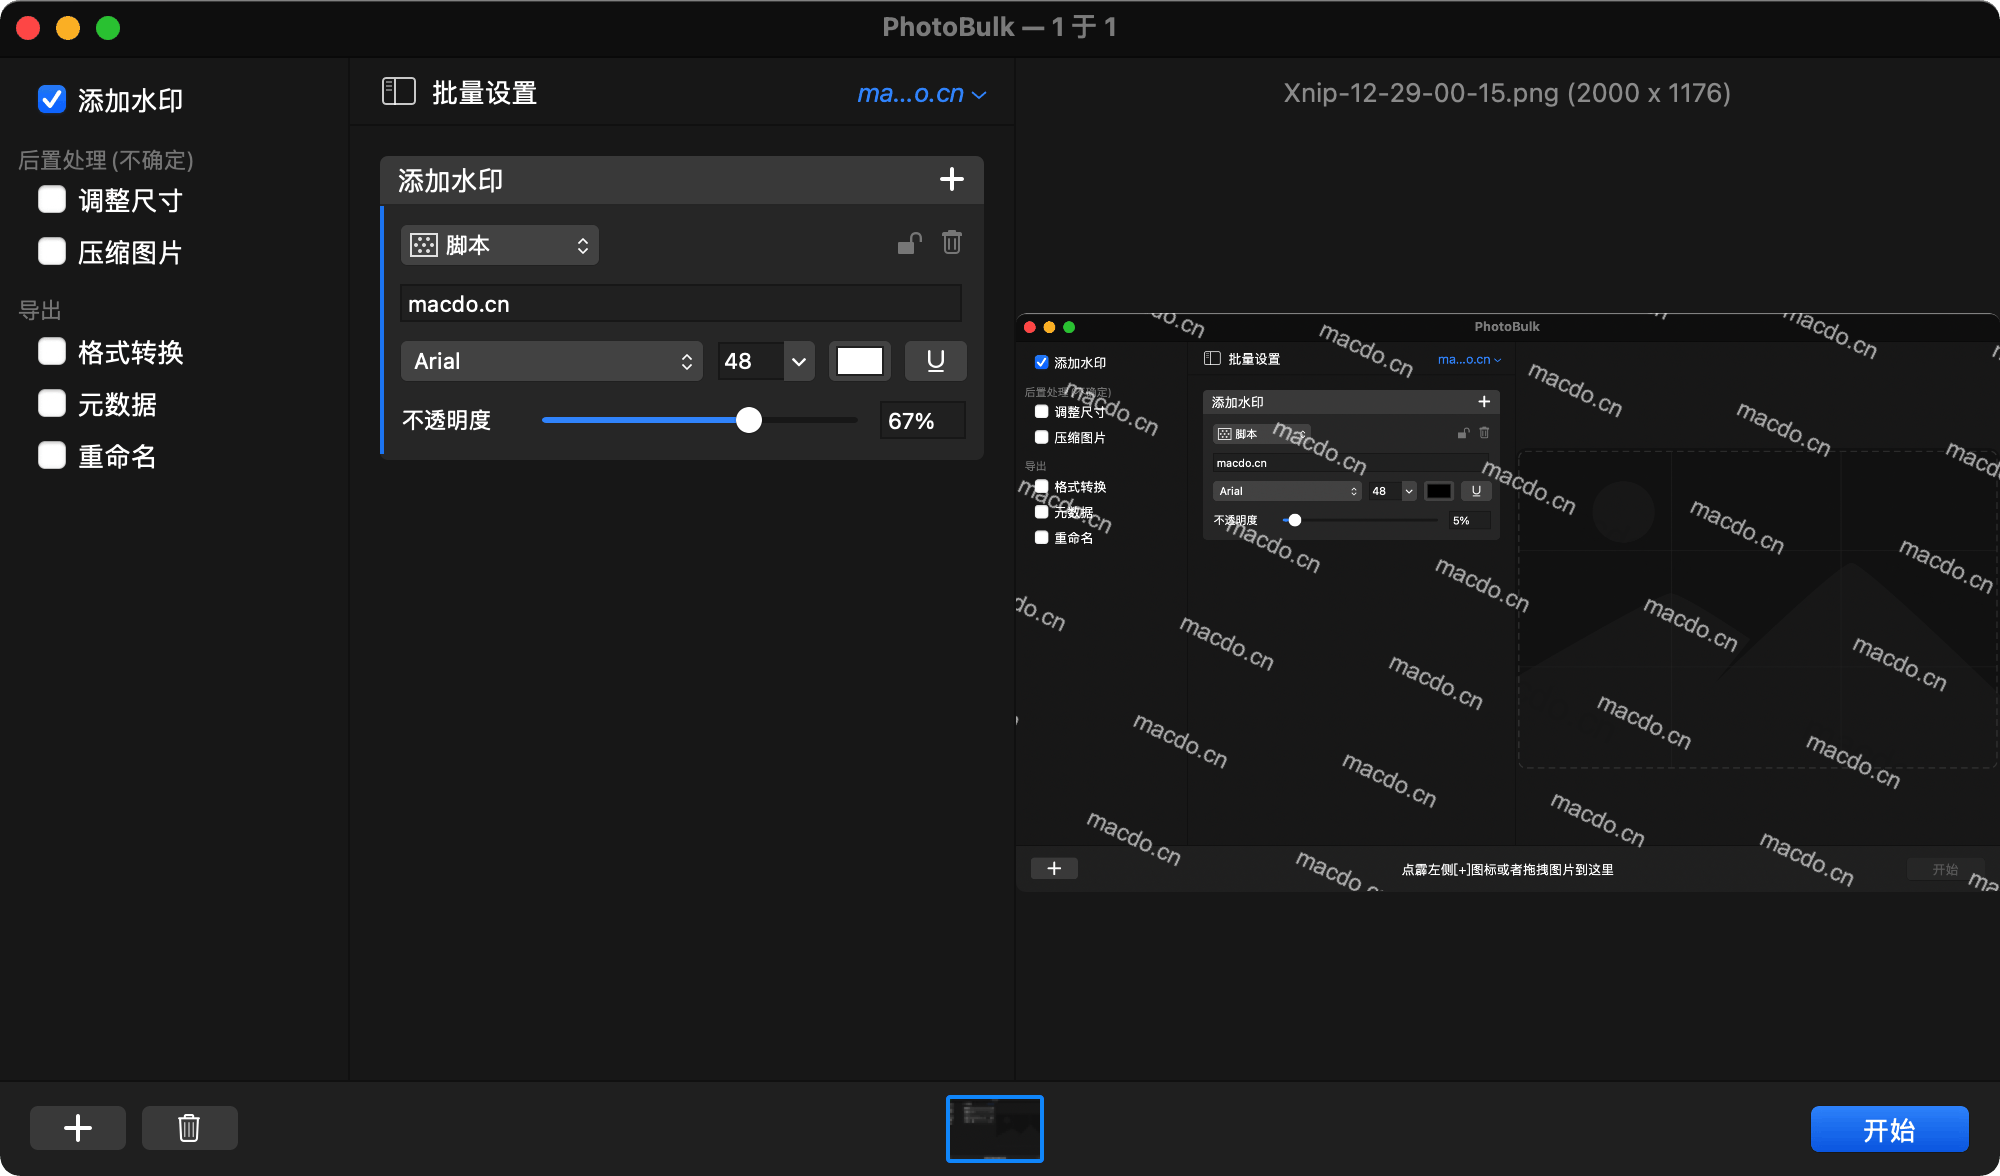2000x1176 pixels.
Task: Open the 脚本 watermark type dropdown
Action: point(500,245)
